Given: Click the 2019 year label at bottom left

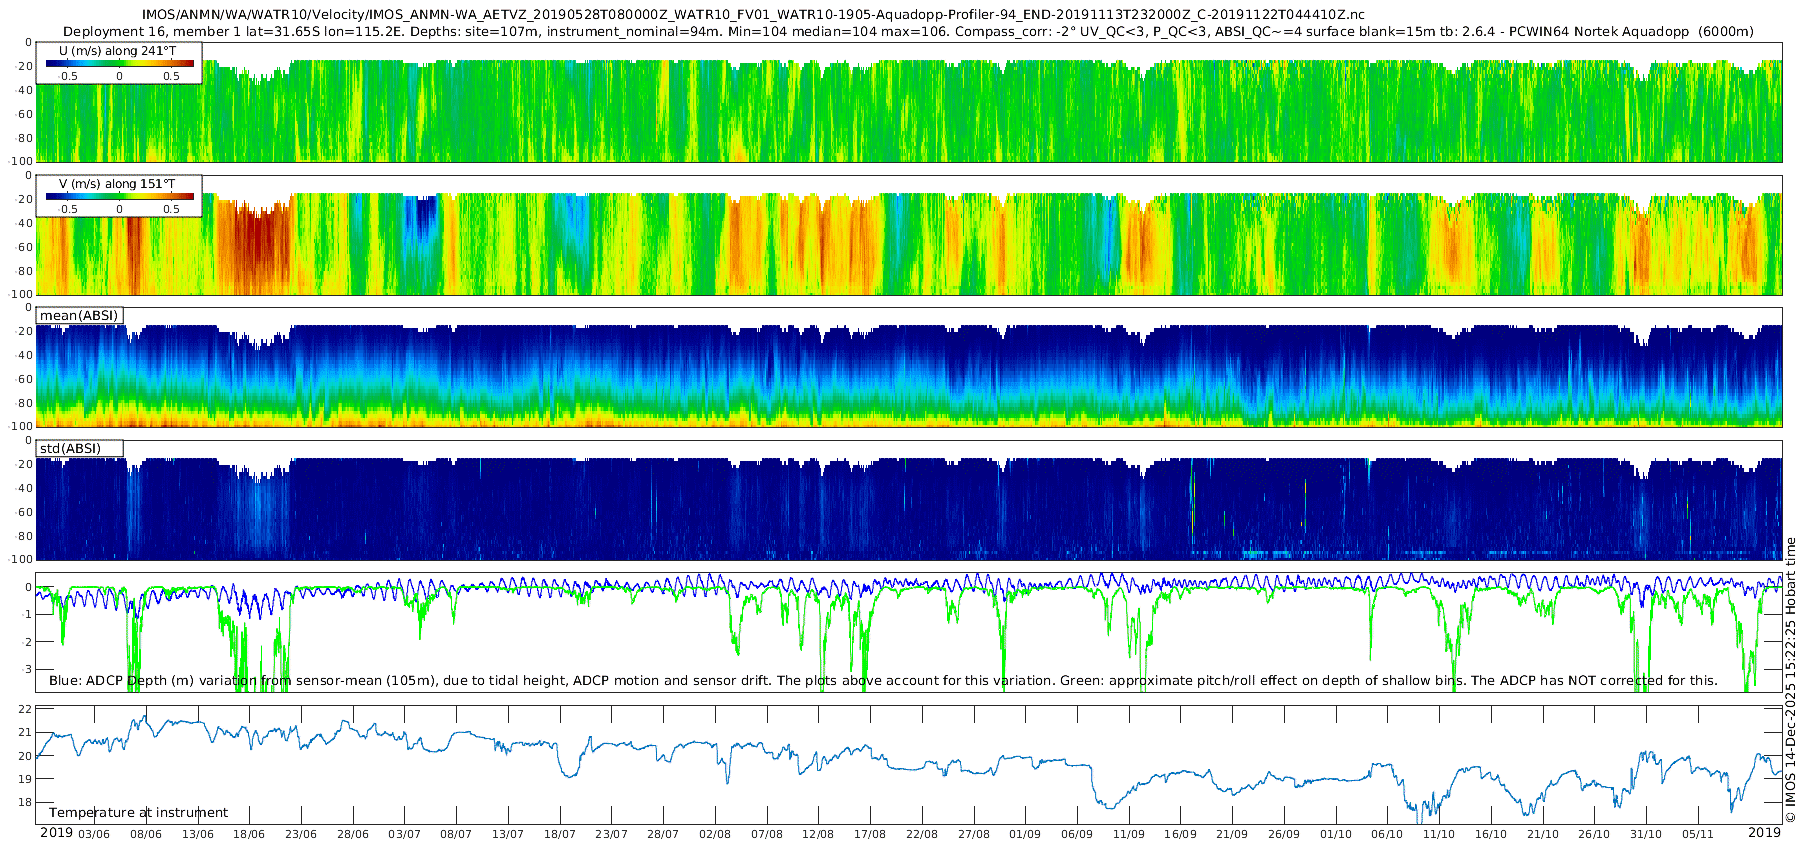Looking at the screenshot, I should point(56,833).
